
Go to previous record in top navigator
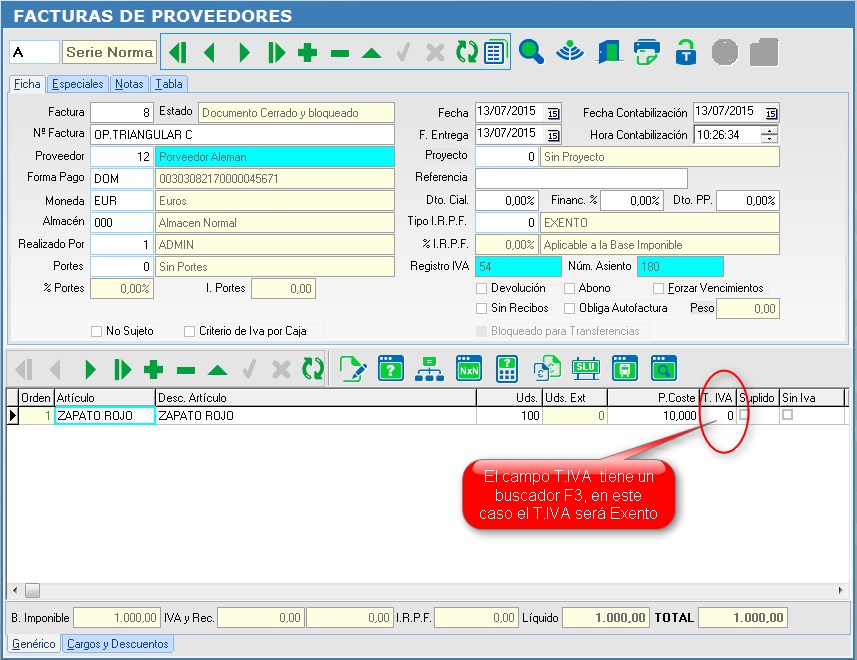209,53
